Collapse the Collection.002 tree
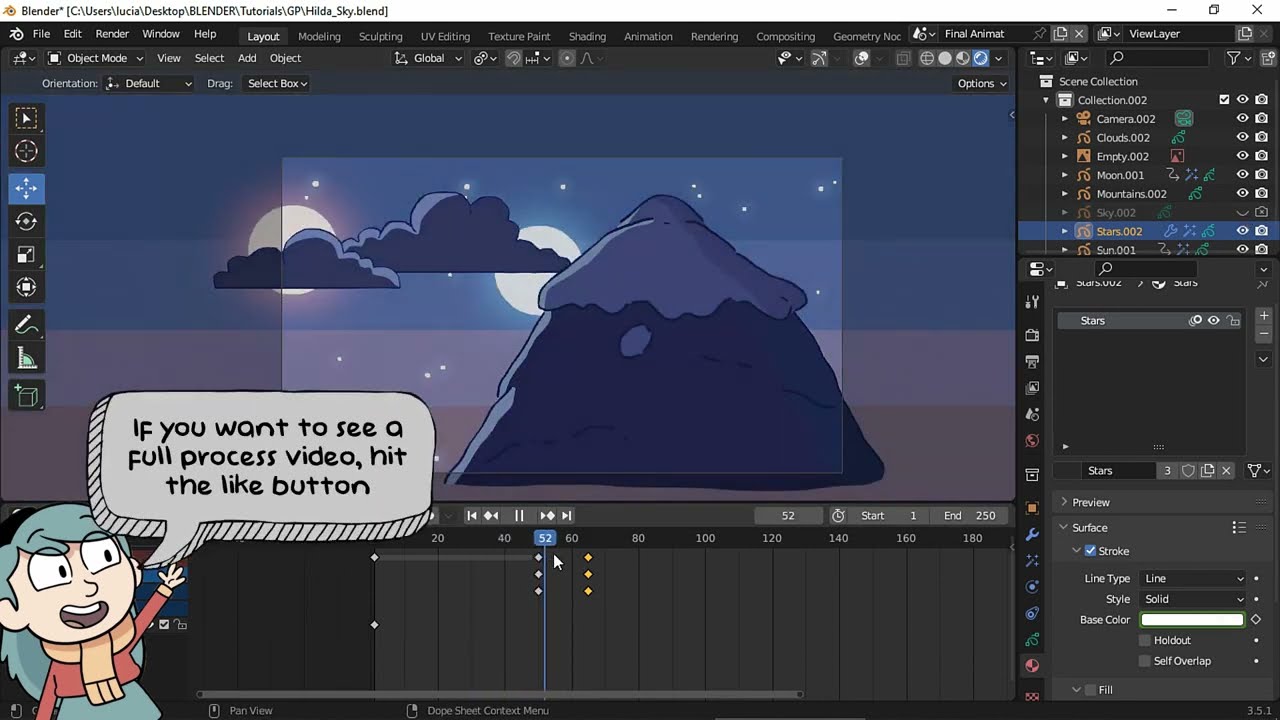Image resolution: width=1280 pixels, height=720 pixels. tap(1046, 100)
